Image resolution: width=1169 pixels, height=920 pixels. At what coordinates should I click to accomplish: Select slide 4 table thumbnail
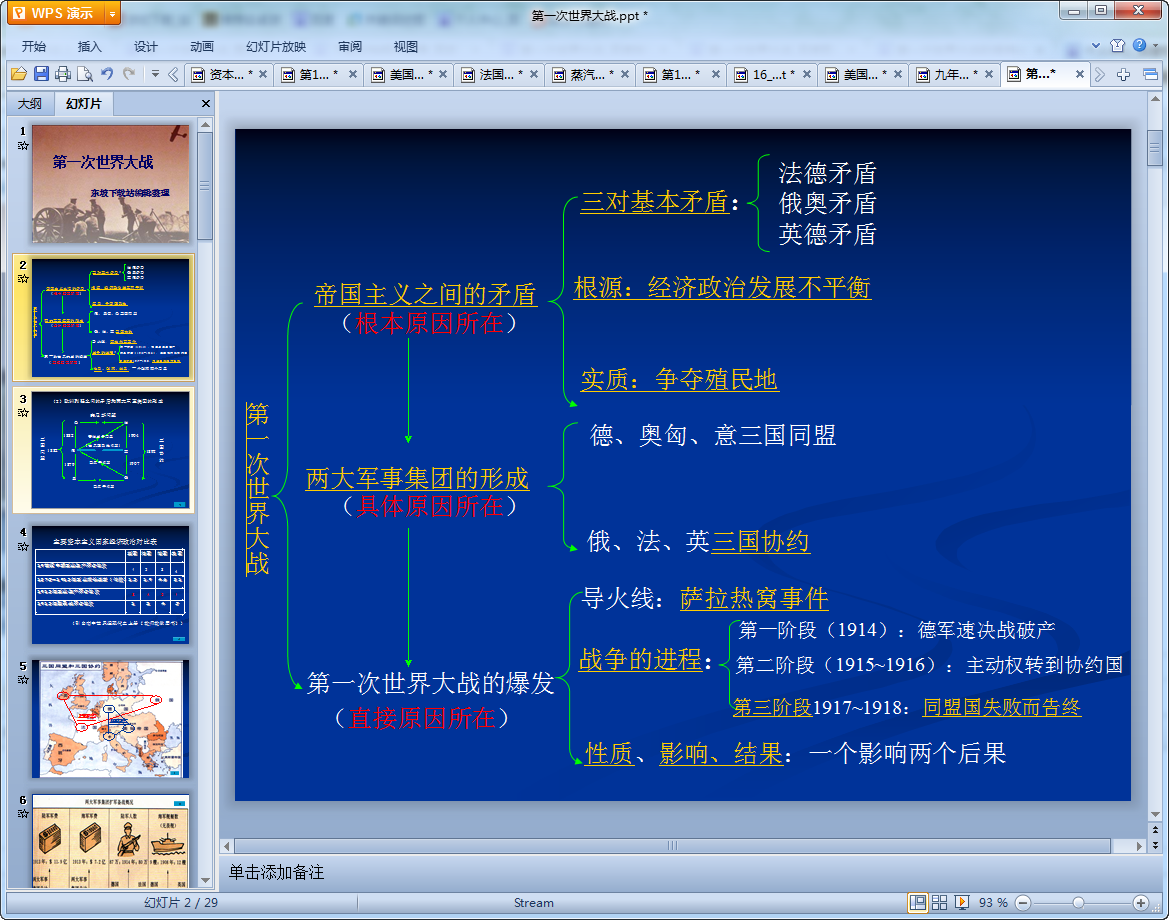(110, 585)
